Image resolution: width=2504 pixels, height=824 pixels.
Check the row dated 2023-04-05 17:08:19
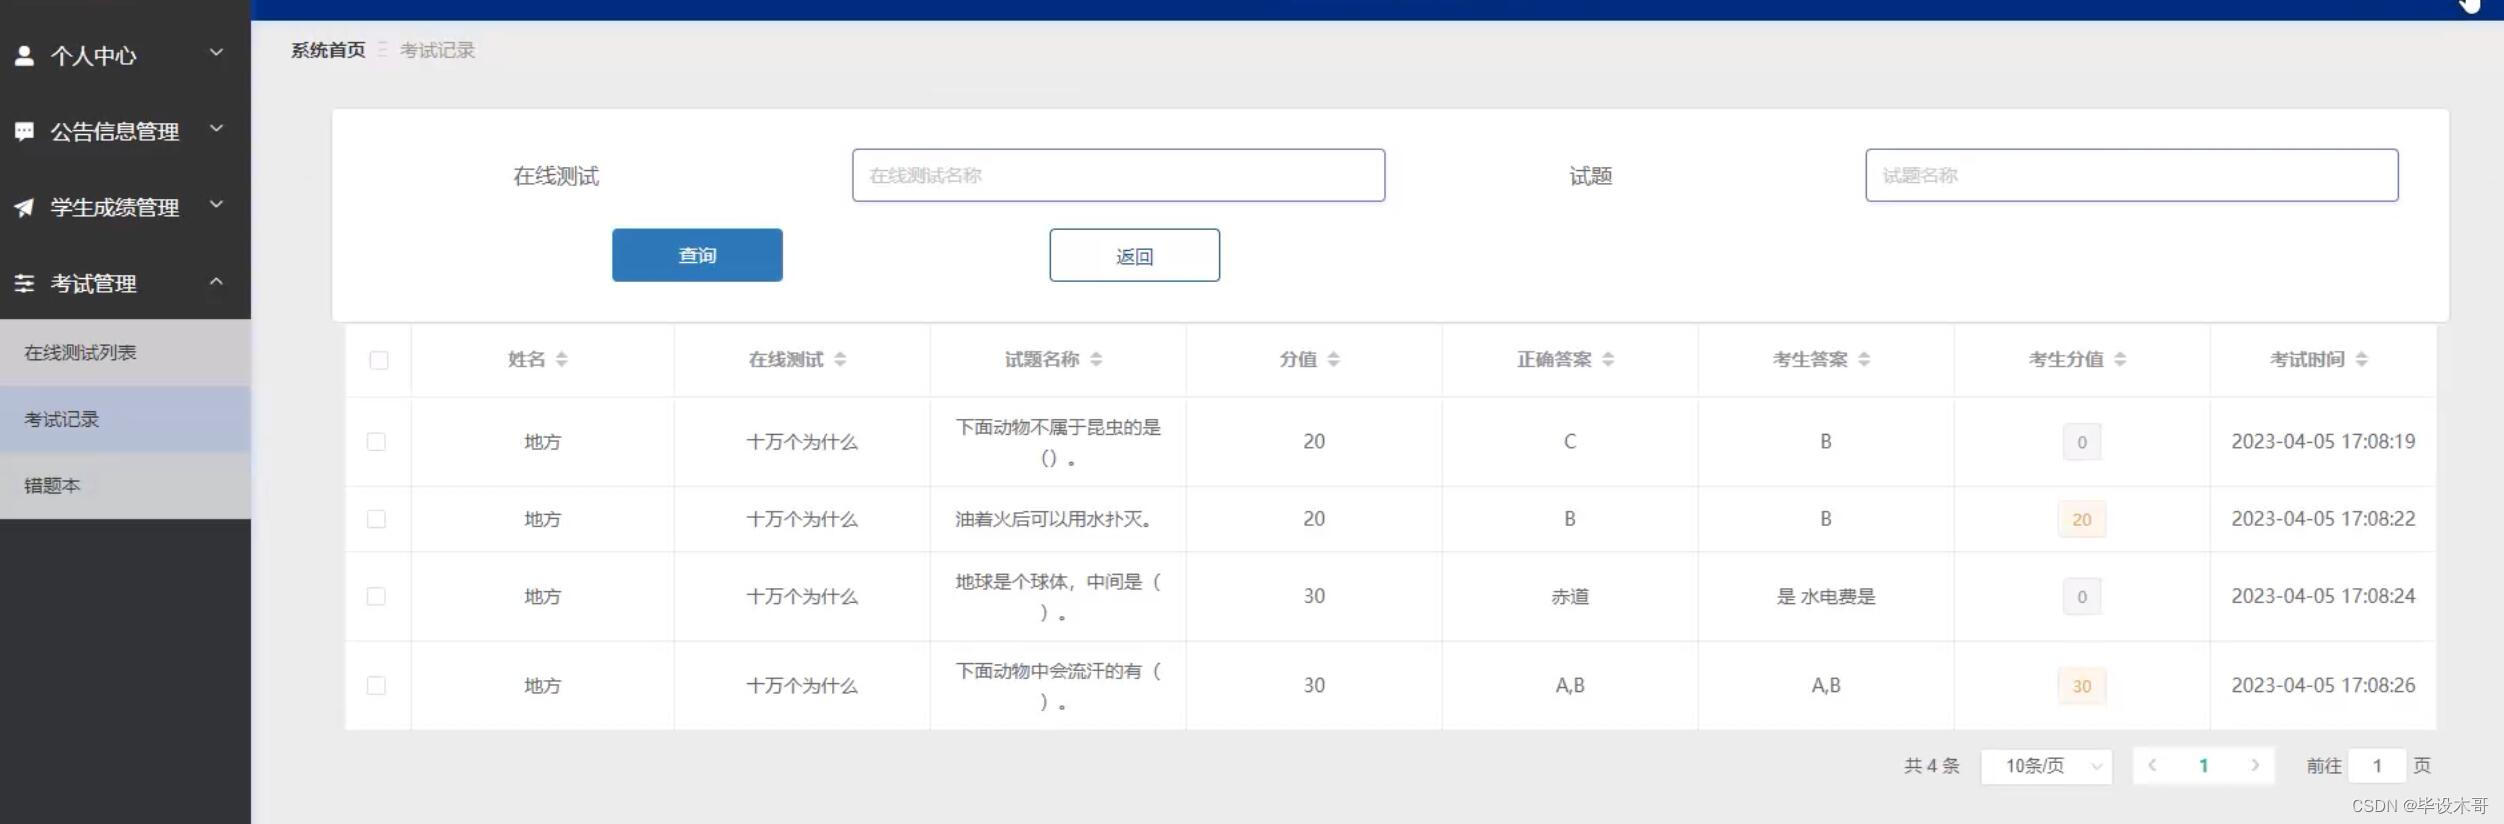(376, 442)
